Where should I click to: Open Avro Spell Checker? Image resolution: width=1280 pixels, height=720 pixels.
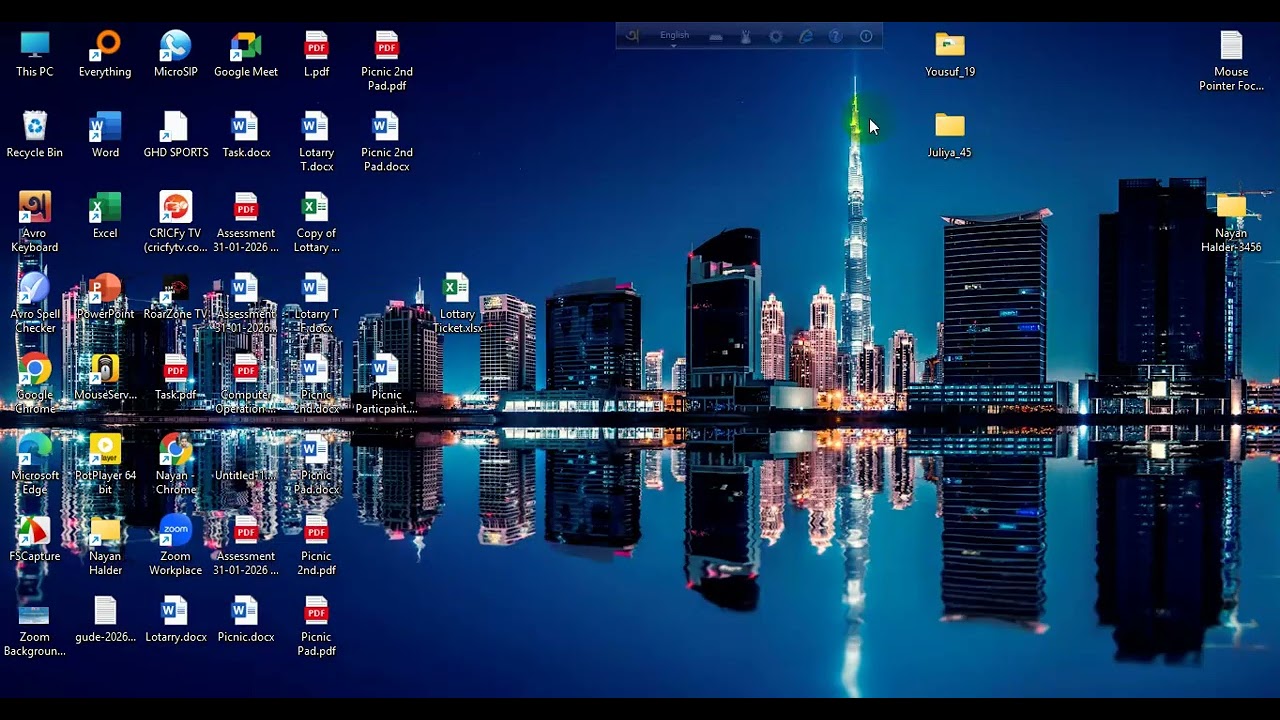point(35,304)
